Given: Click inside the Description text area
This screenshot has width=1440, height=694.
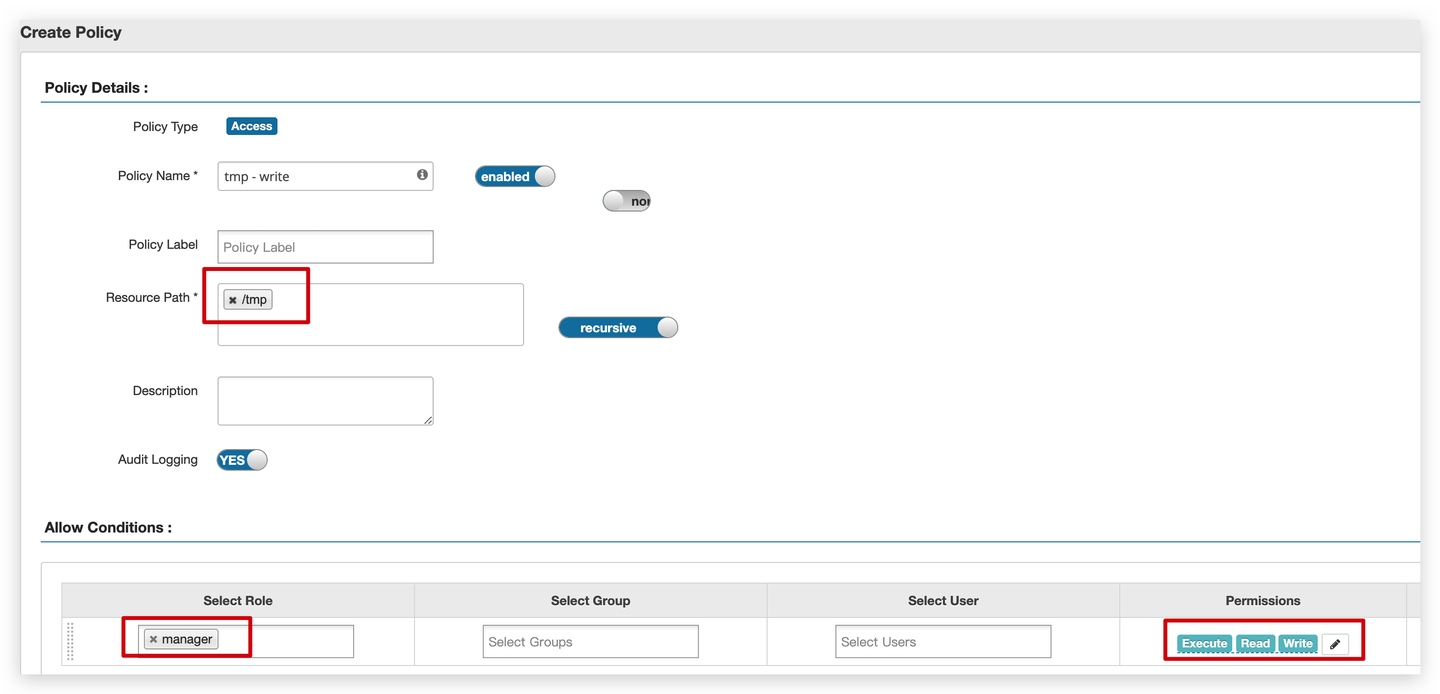Looking at the screenshot, I should click(325, 400).
